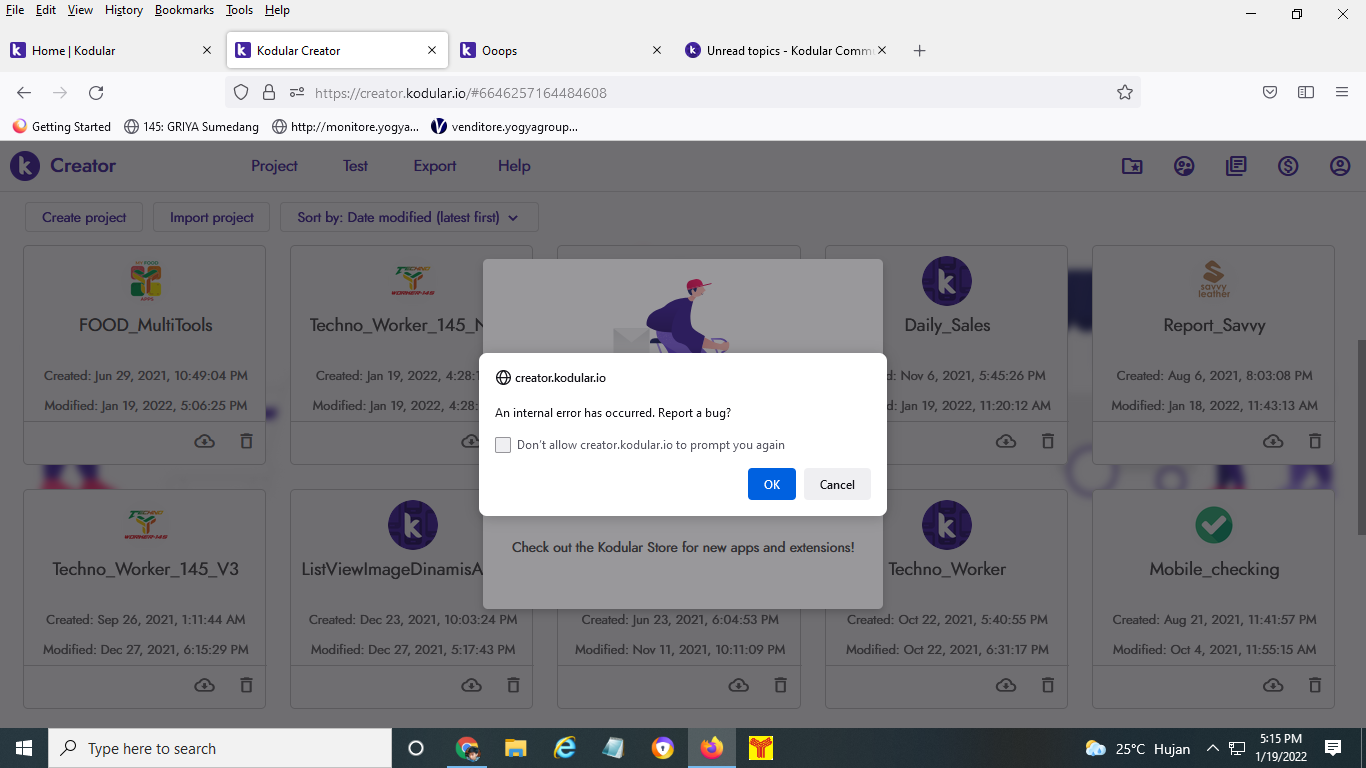The height and width of the screenshot is (768, 1366).
Task: Click the Kodular Creator logo
Action: tap(63, 166)
